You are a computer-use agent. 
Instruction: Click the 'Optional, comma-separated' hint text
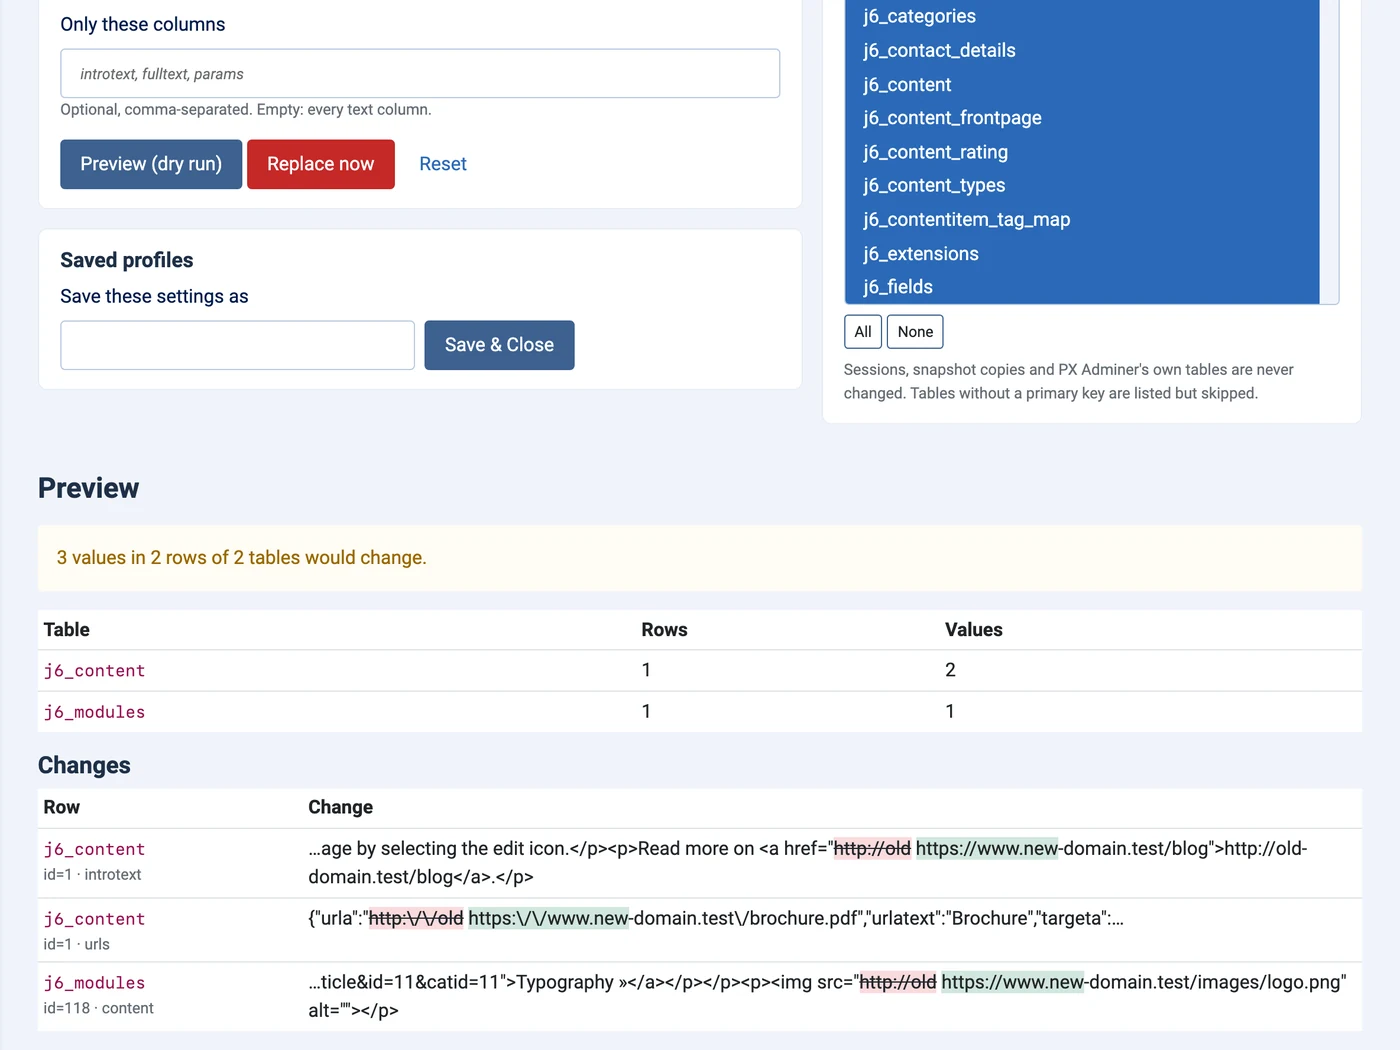(x=246, y=110)
